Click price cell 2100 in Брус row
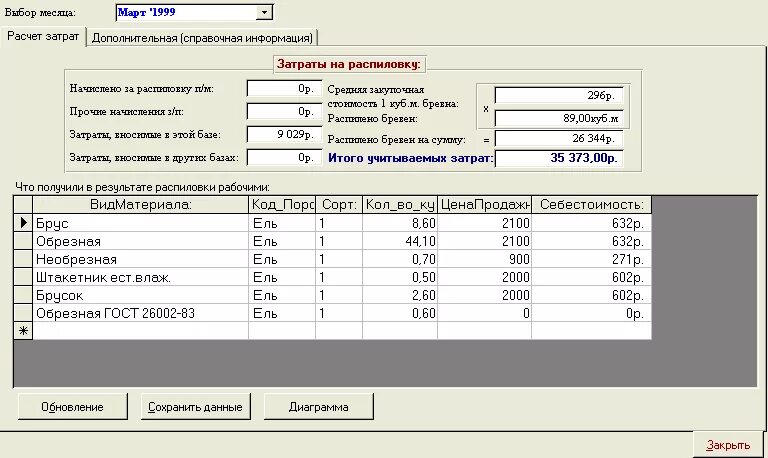The image size is (768, 458). (484, 223)
